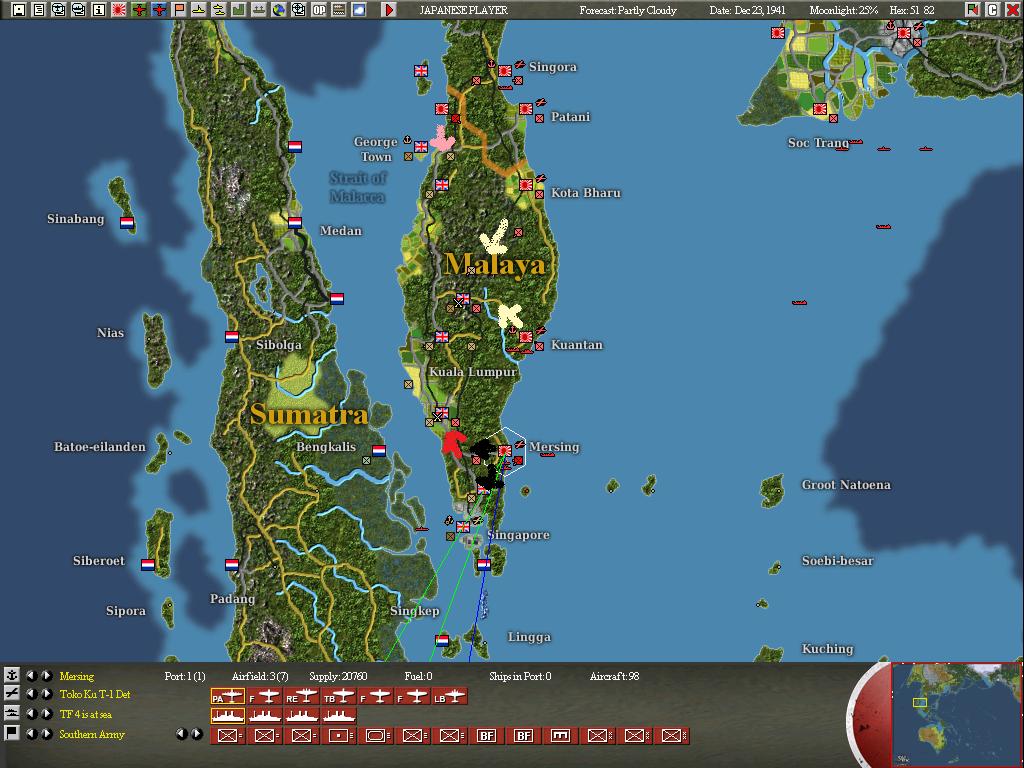Select the first highlighted ship task force icon
The image size is (1024, 768).
click(x=228, y=716)
